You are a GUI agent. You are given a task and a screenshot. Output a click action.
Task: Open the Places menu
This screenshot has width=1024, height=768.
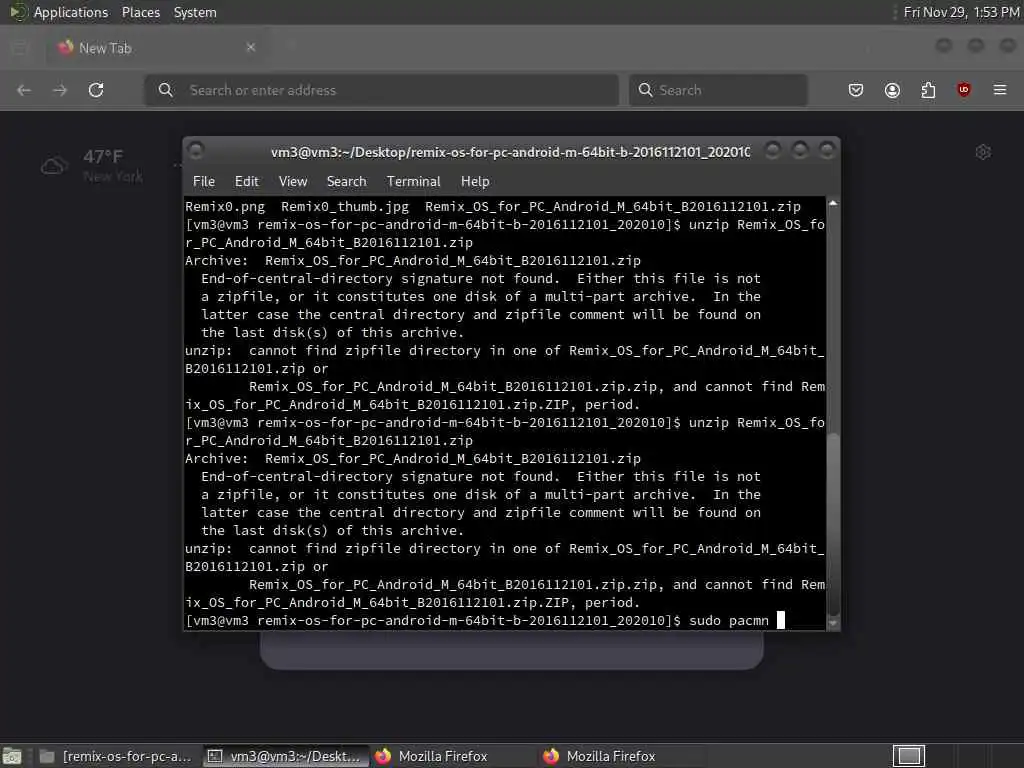tap(140, 12)
